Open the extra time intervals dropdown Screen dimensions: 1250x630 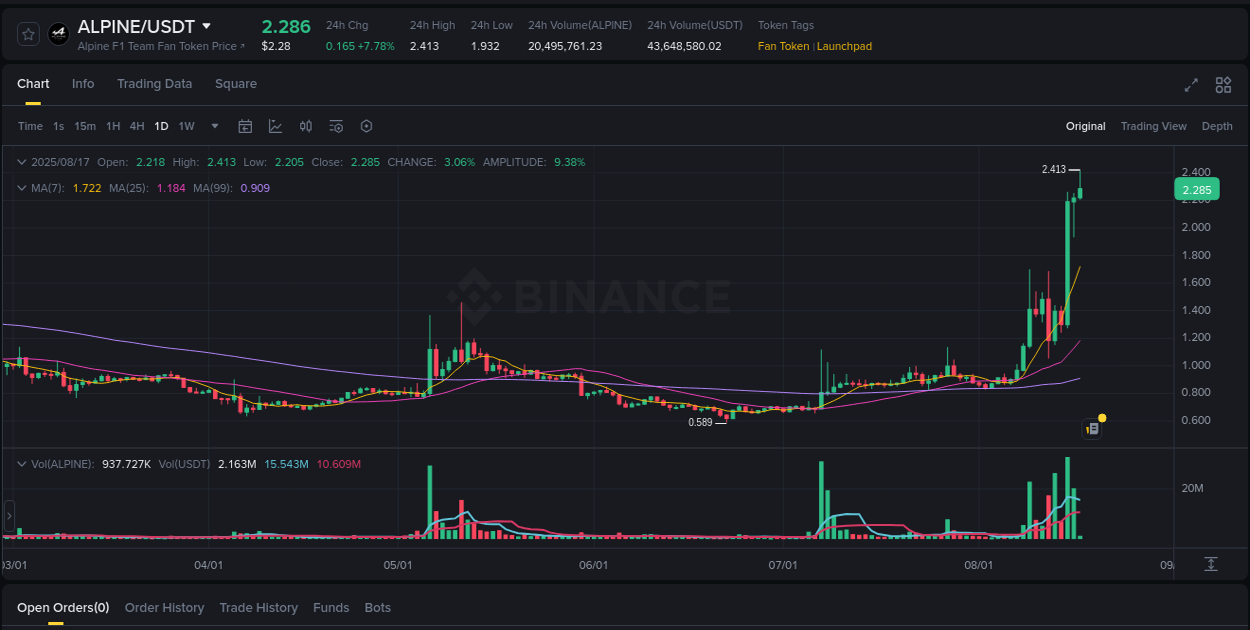click(214, 126)
